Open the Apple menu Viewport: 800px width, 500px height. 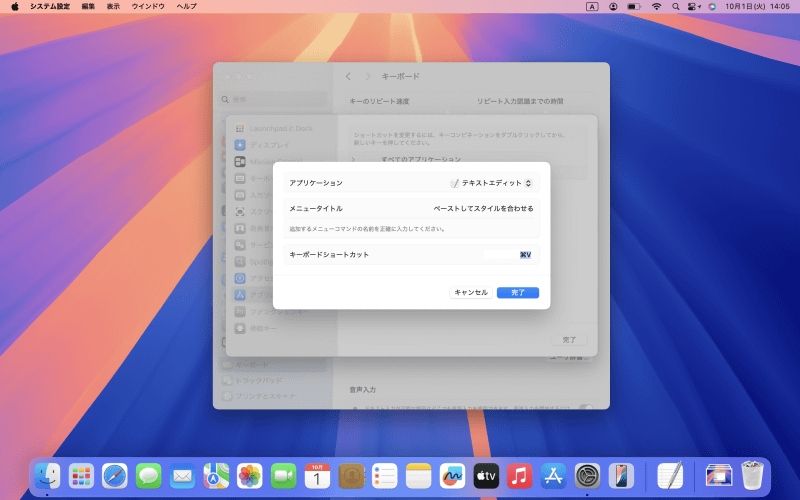tap(15, 7)
